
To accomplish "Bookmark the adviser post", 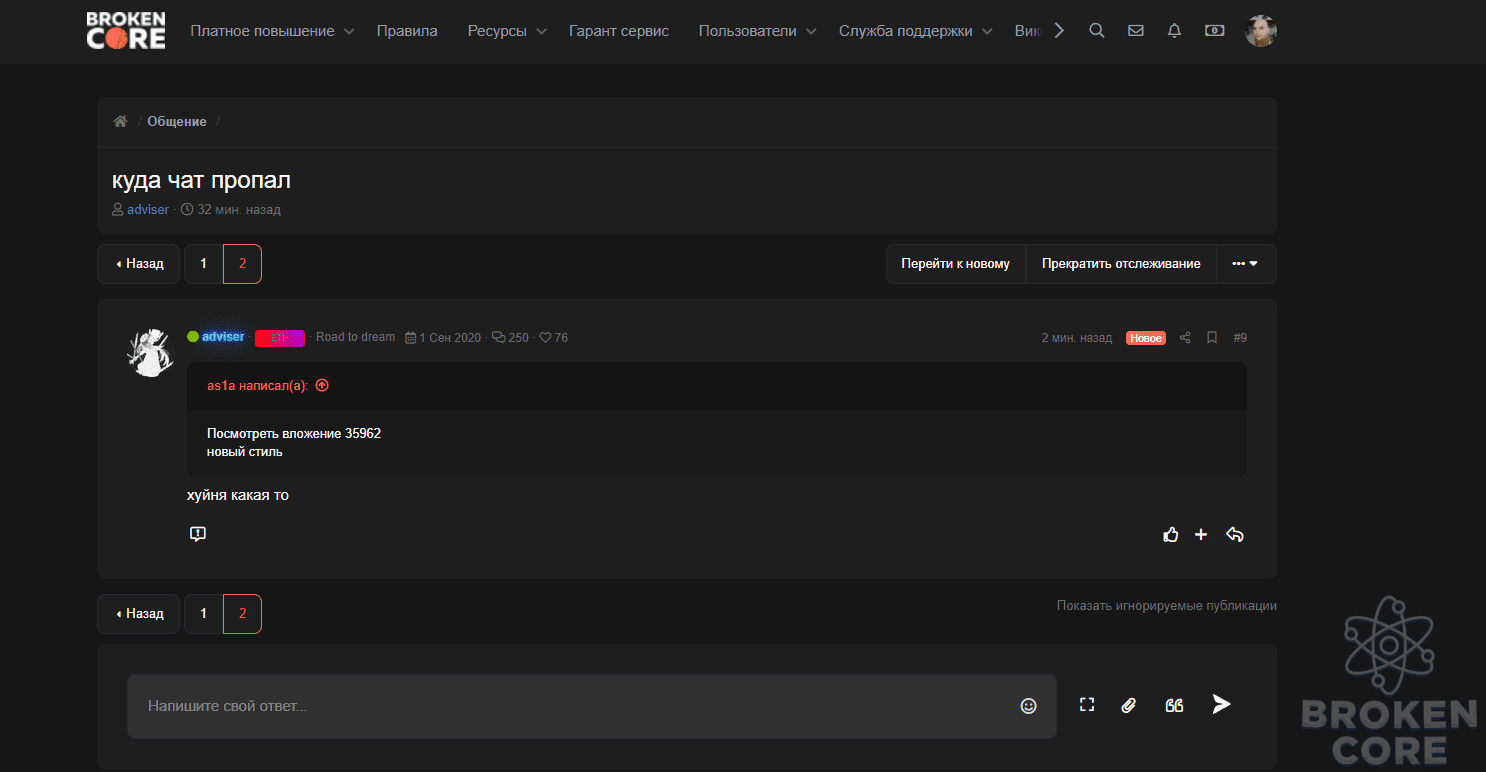I will tap(1212, 338).
